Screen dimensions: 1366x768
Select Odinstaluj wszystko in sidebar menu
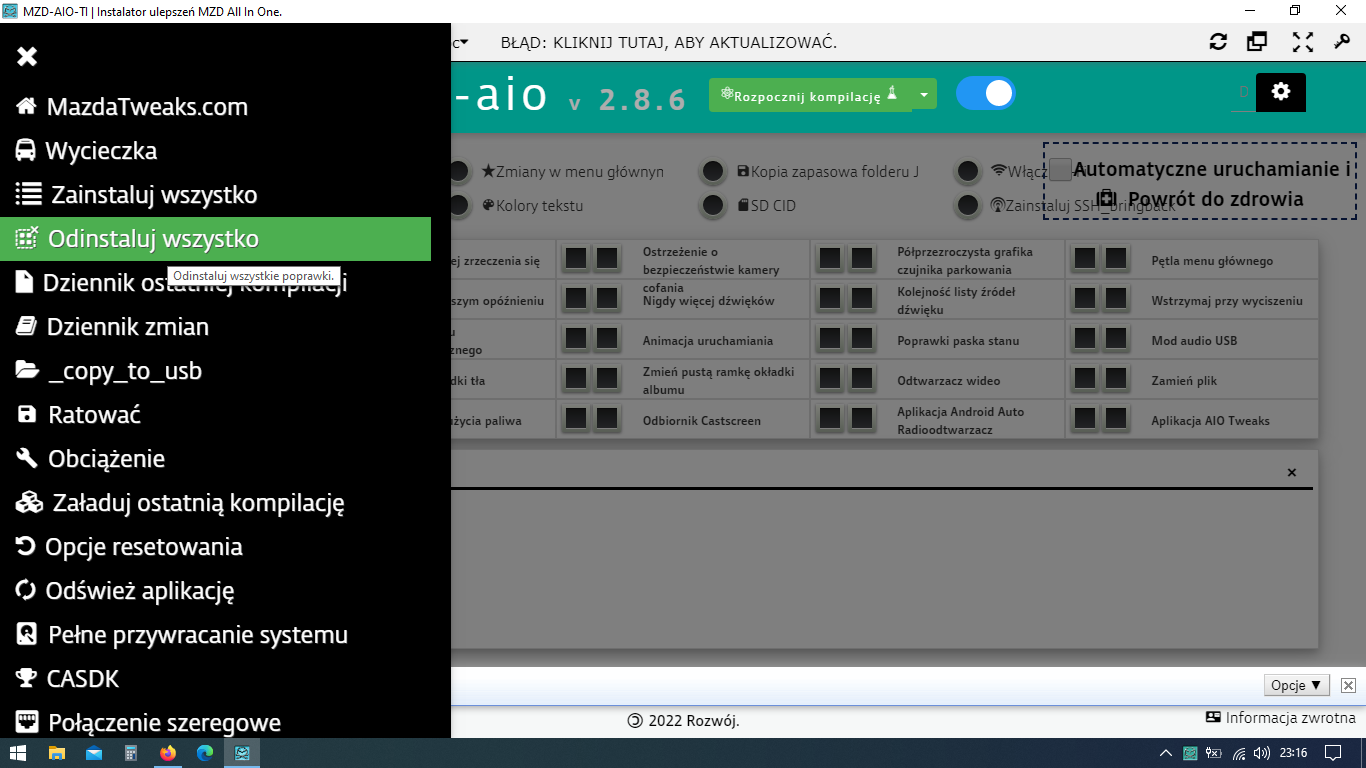[x=153, y=239]
